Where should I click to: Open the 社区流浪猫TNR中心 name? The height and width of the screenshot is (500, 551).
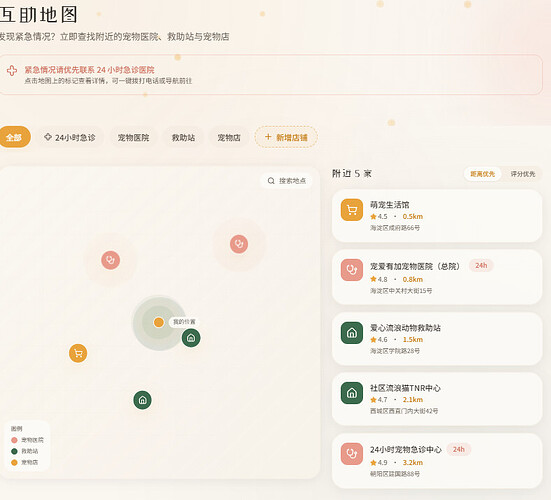click(405, 388)
